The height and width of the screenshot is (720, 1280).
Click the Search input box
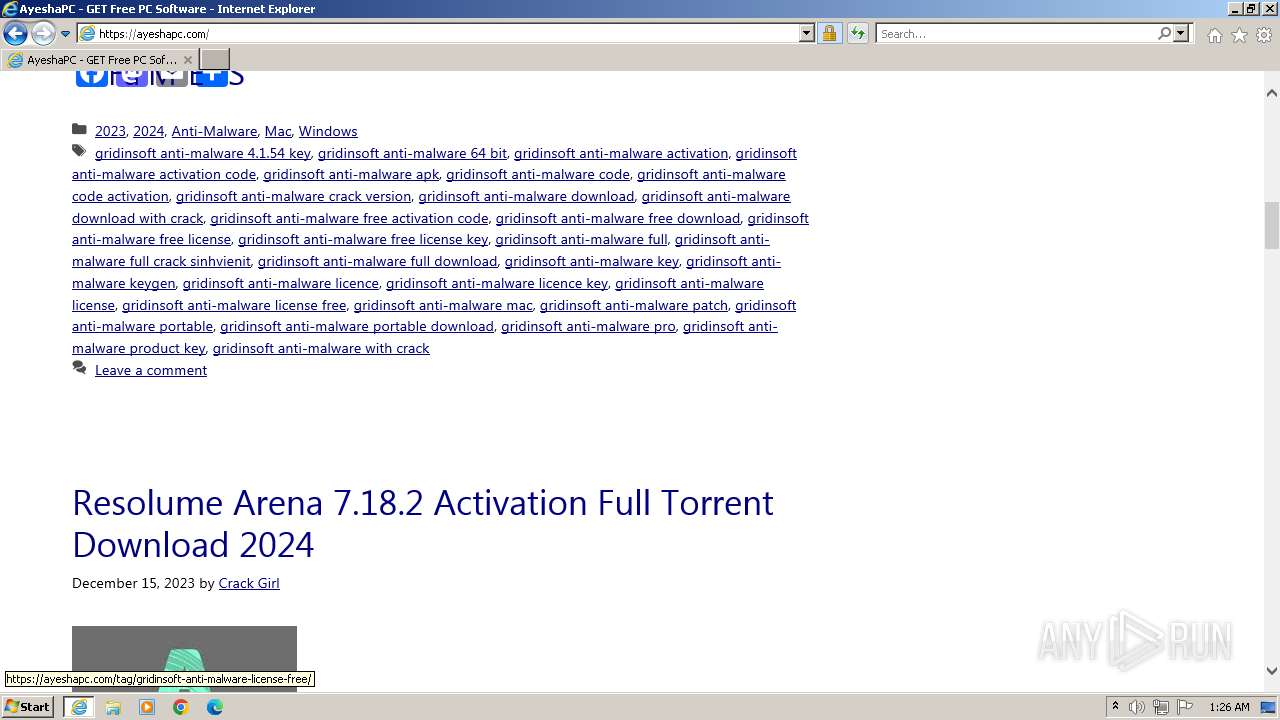1015,33
